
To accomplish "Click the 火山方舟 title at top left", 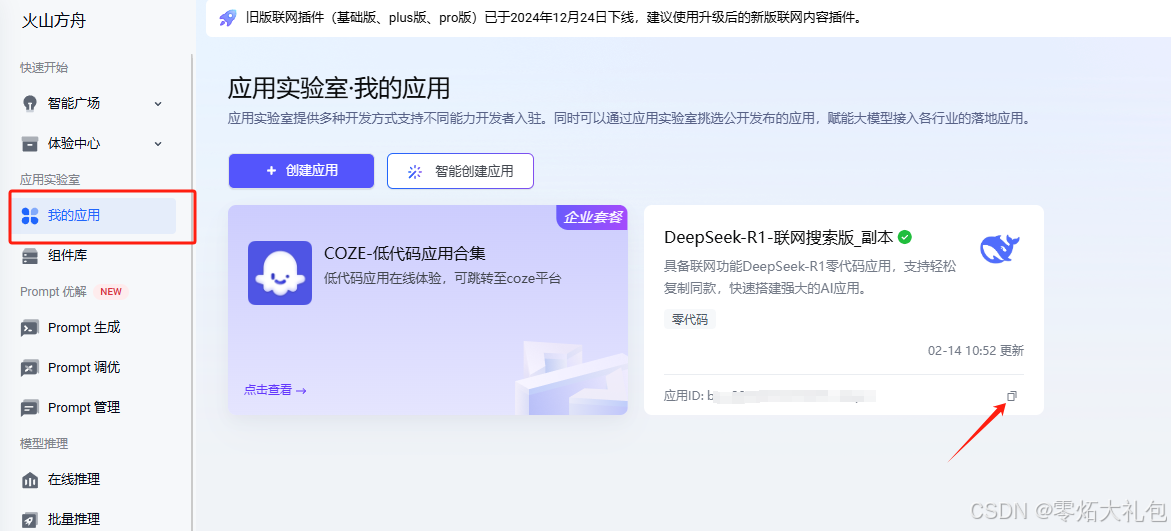I will 53,20.
